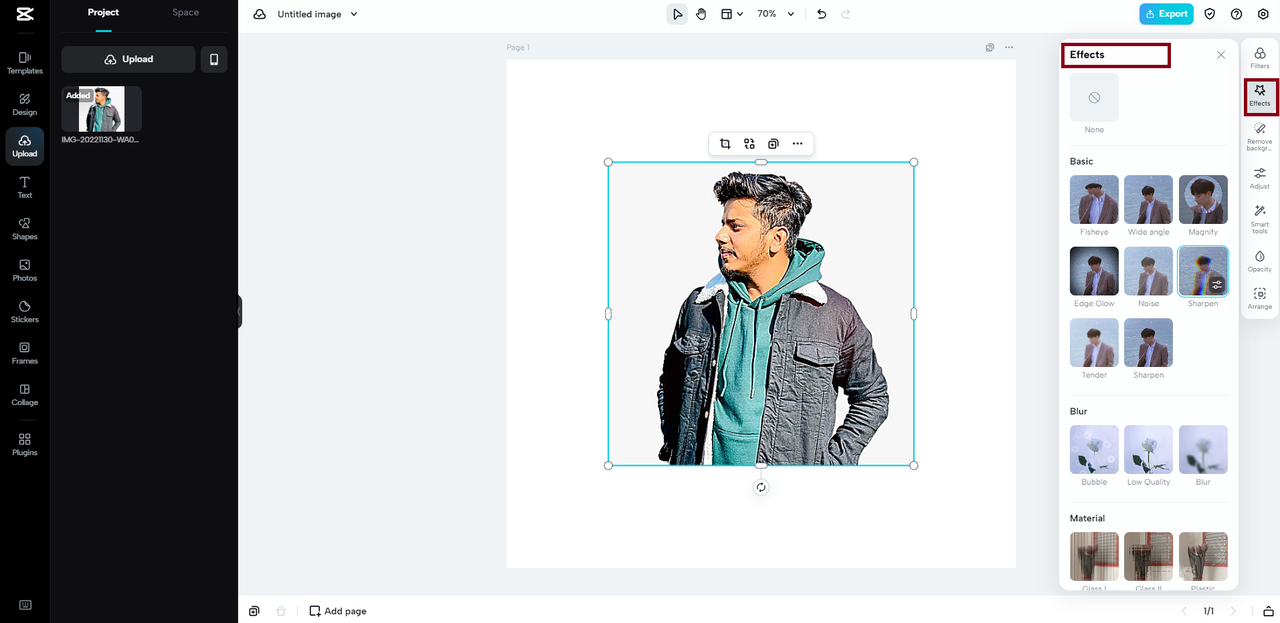Open the Filters panel

1259,57
